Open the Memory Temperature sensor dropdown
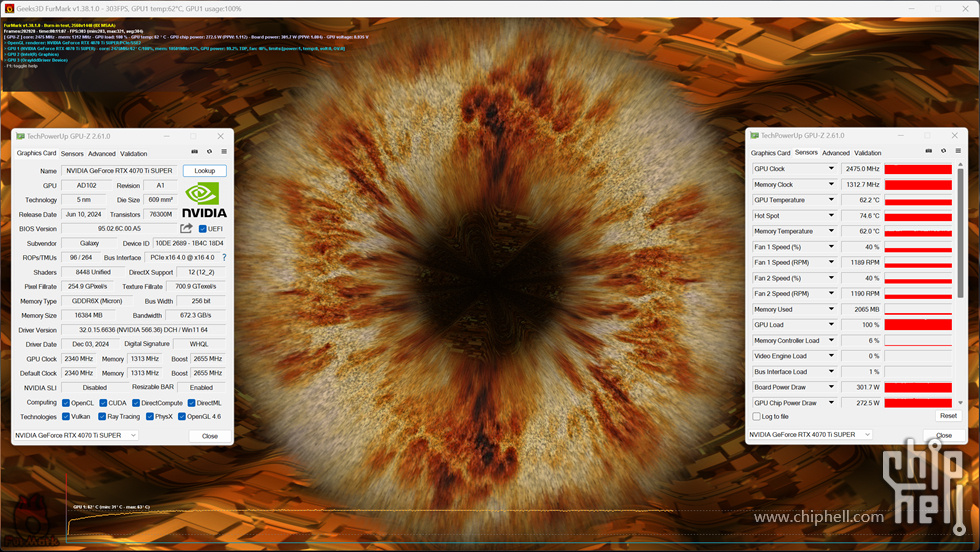The image size is (980, 552). [831, 231]
